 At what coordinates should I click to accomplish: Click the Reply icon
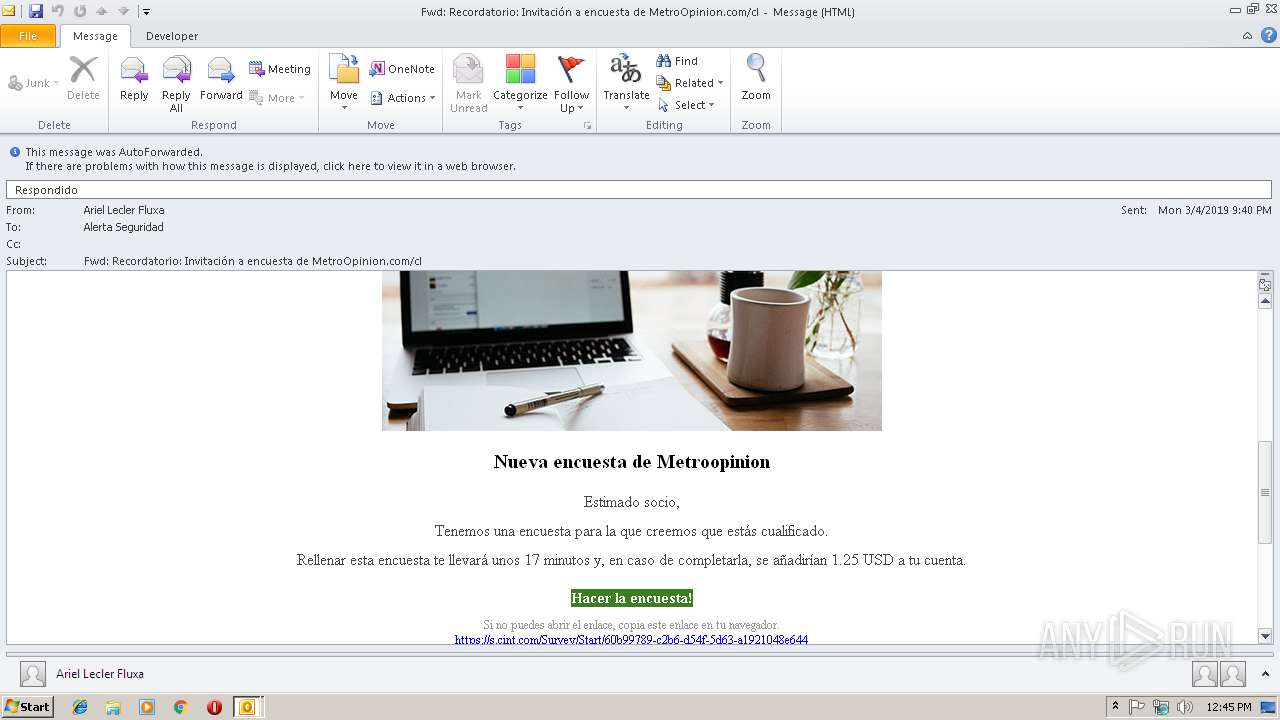134,79
